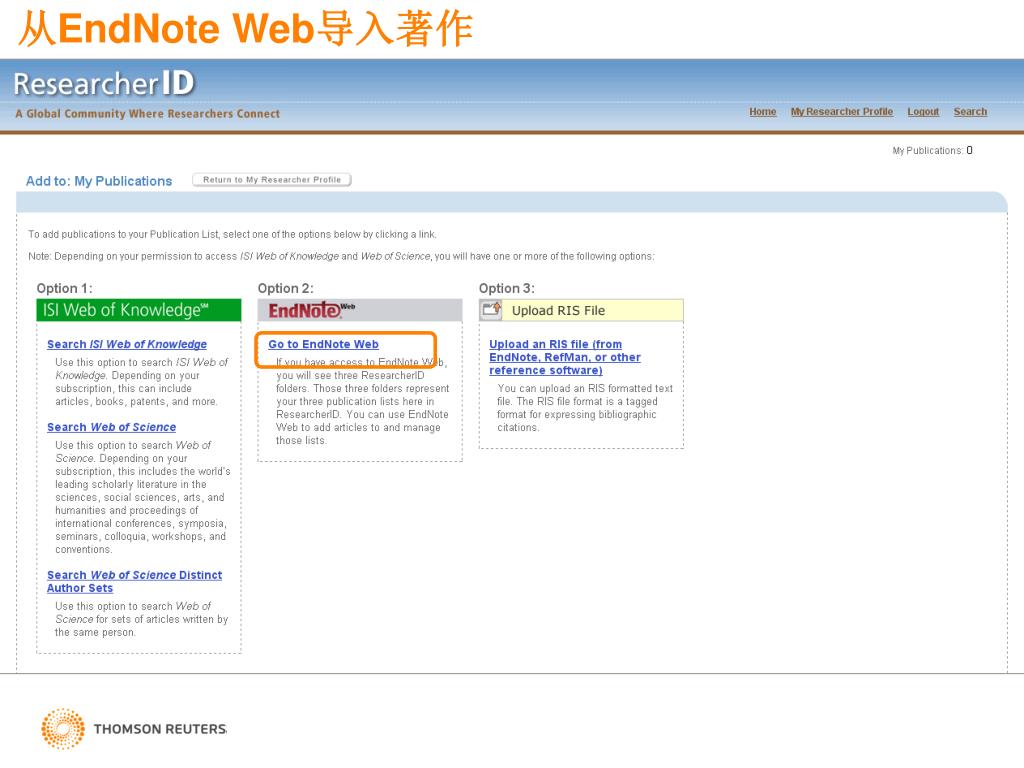Click Upload an RIS file link
This screenshot has height=768, width=1024.
click(x=565, y=357)
